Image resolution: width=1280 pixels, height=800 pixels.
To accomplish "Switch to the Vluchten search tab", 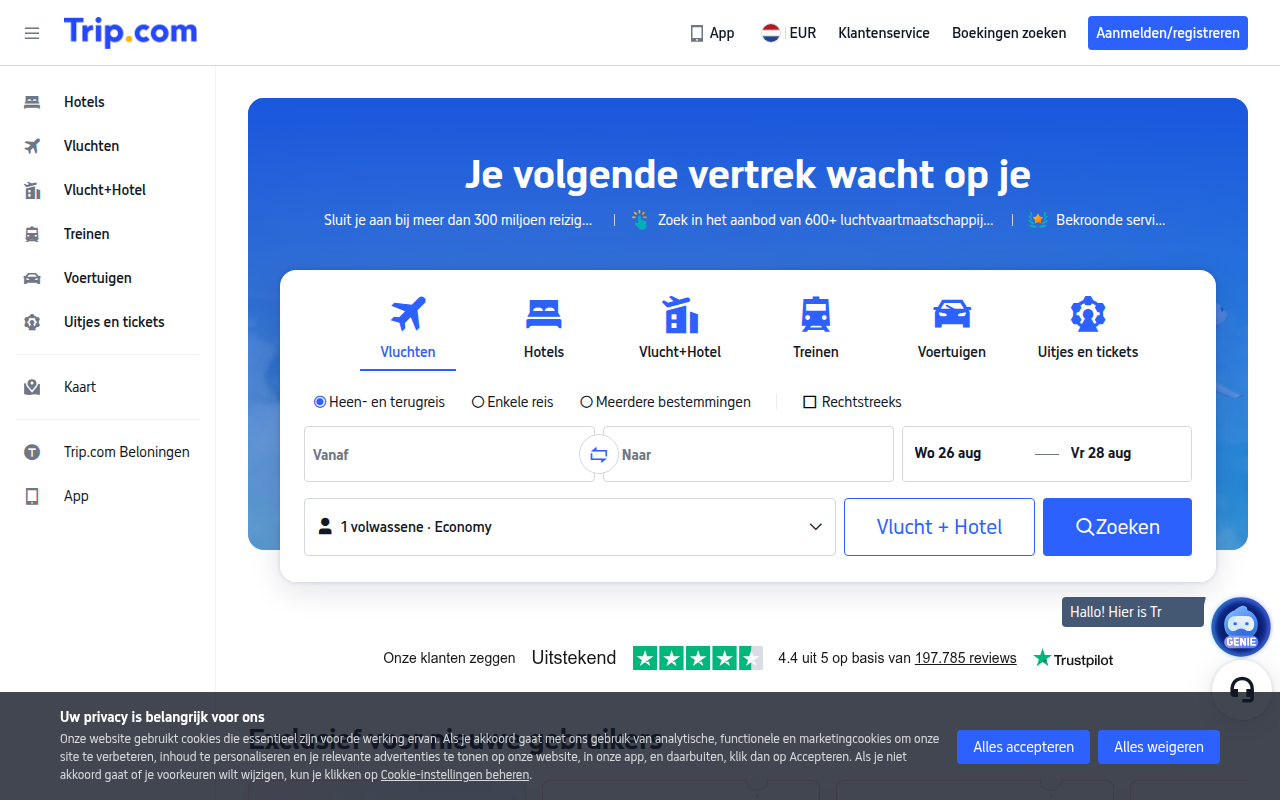I will pyautogui.click(x=408, y=329).
